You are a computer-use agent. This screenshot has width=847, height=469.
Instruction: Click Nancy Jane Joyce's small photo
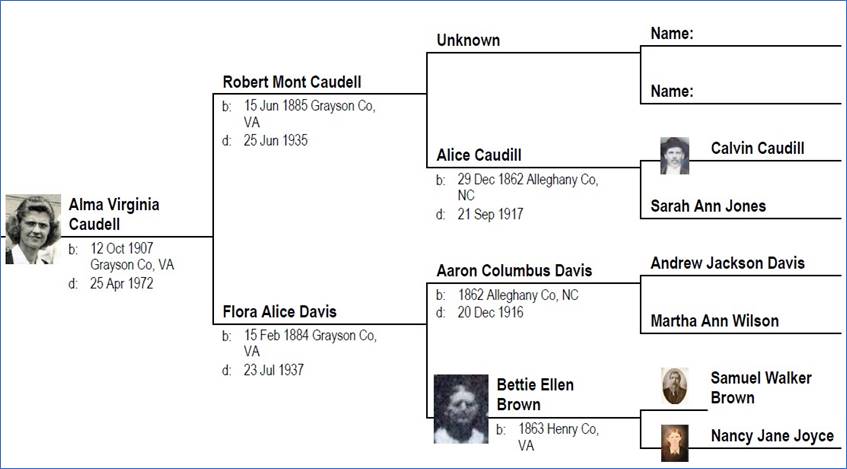point(675,443)
